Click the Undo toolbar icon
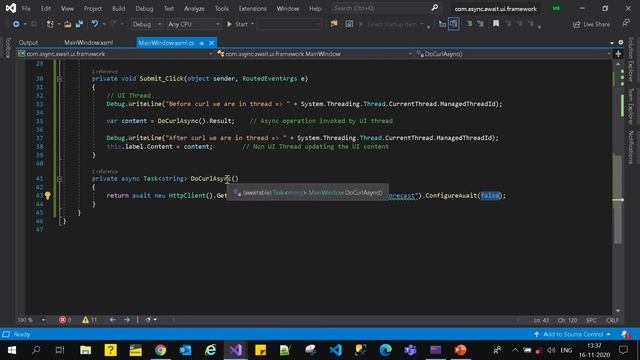Image resolution: width=640 pixels, height=360 pixels. tap(95, 24)
